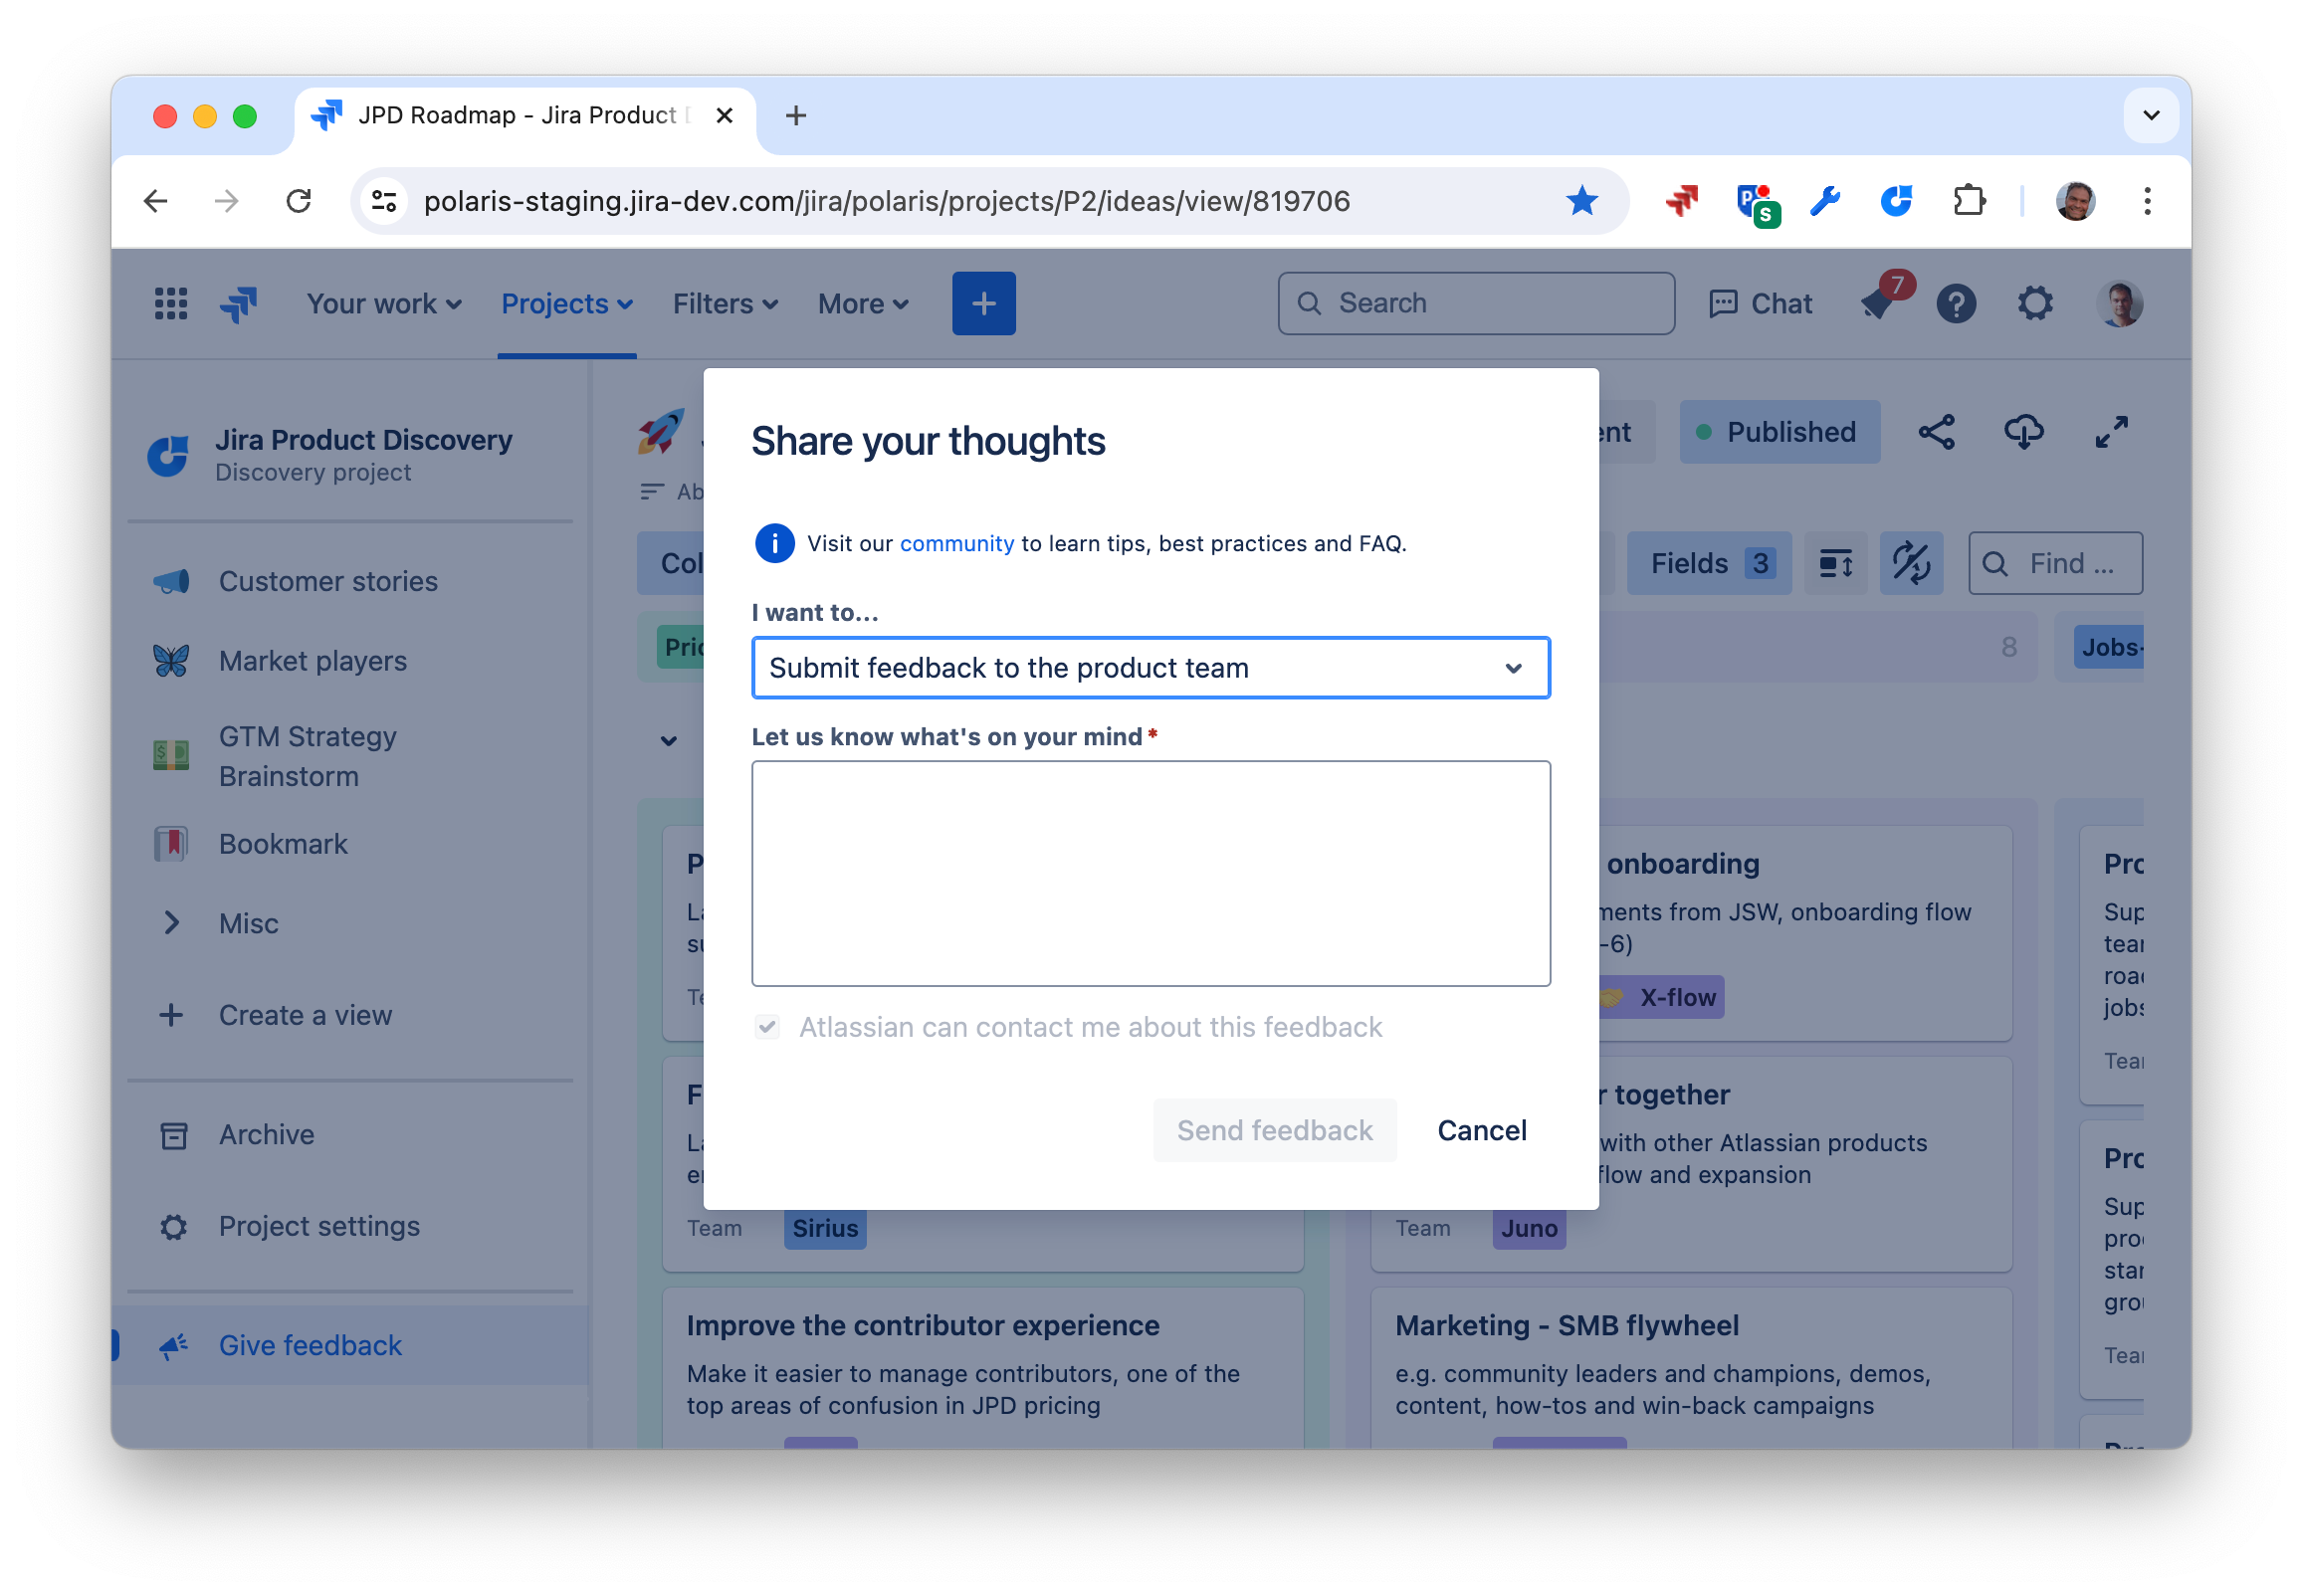Image resolution: width=2303 pixels, height=1596 pixels.
Task: Click the Jira logo in navigation bar
Action: click(x=239, y=303)
